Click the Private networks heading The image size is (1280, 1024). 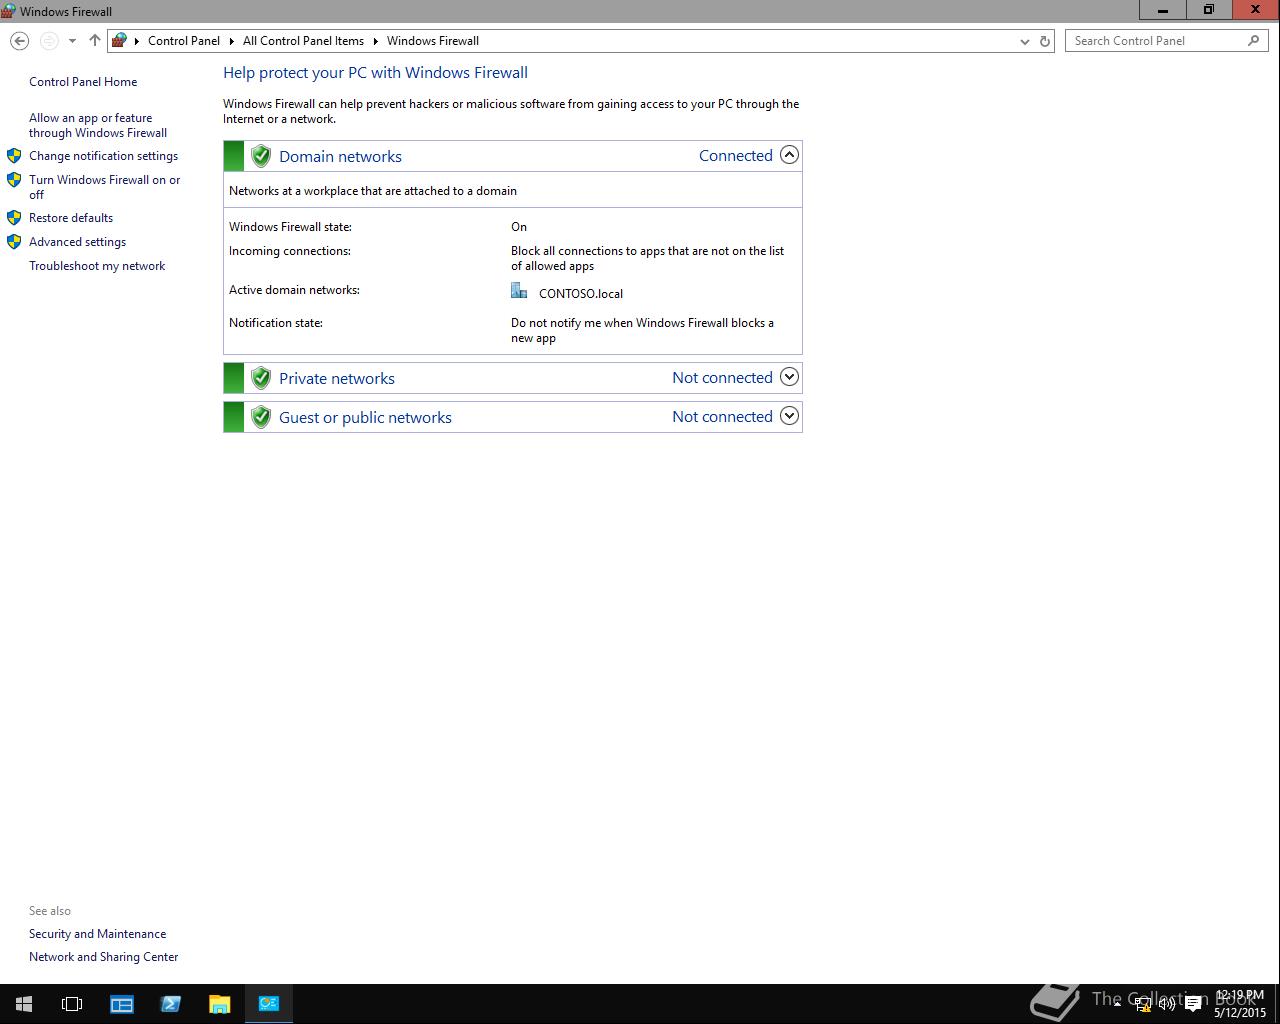click(x=337, y=378)
